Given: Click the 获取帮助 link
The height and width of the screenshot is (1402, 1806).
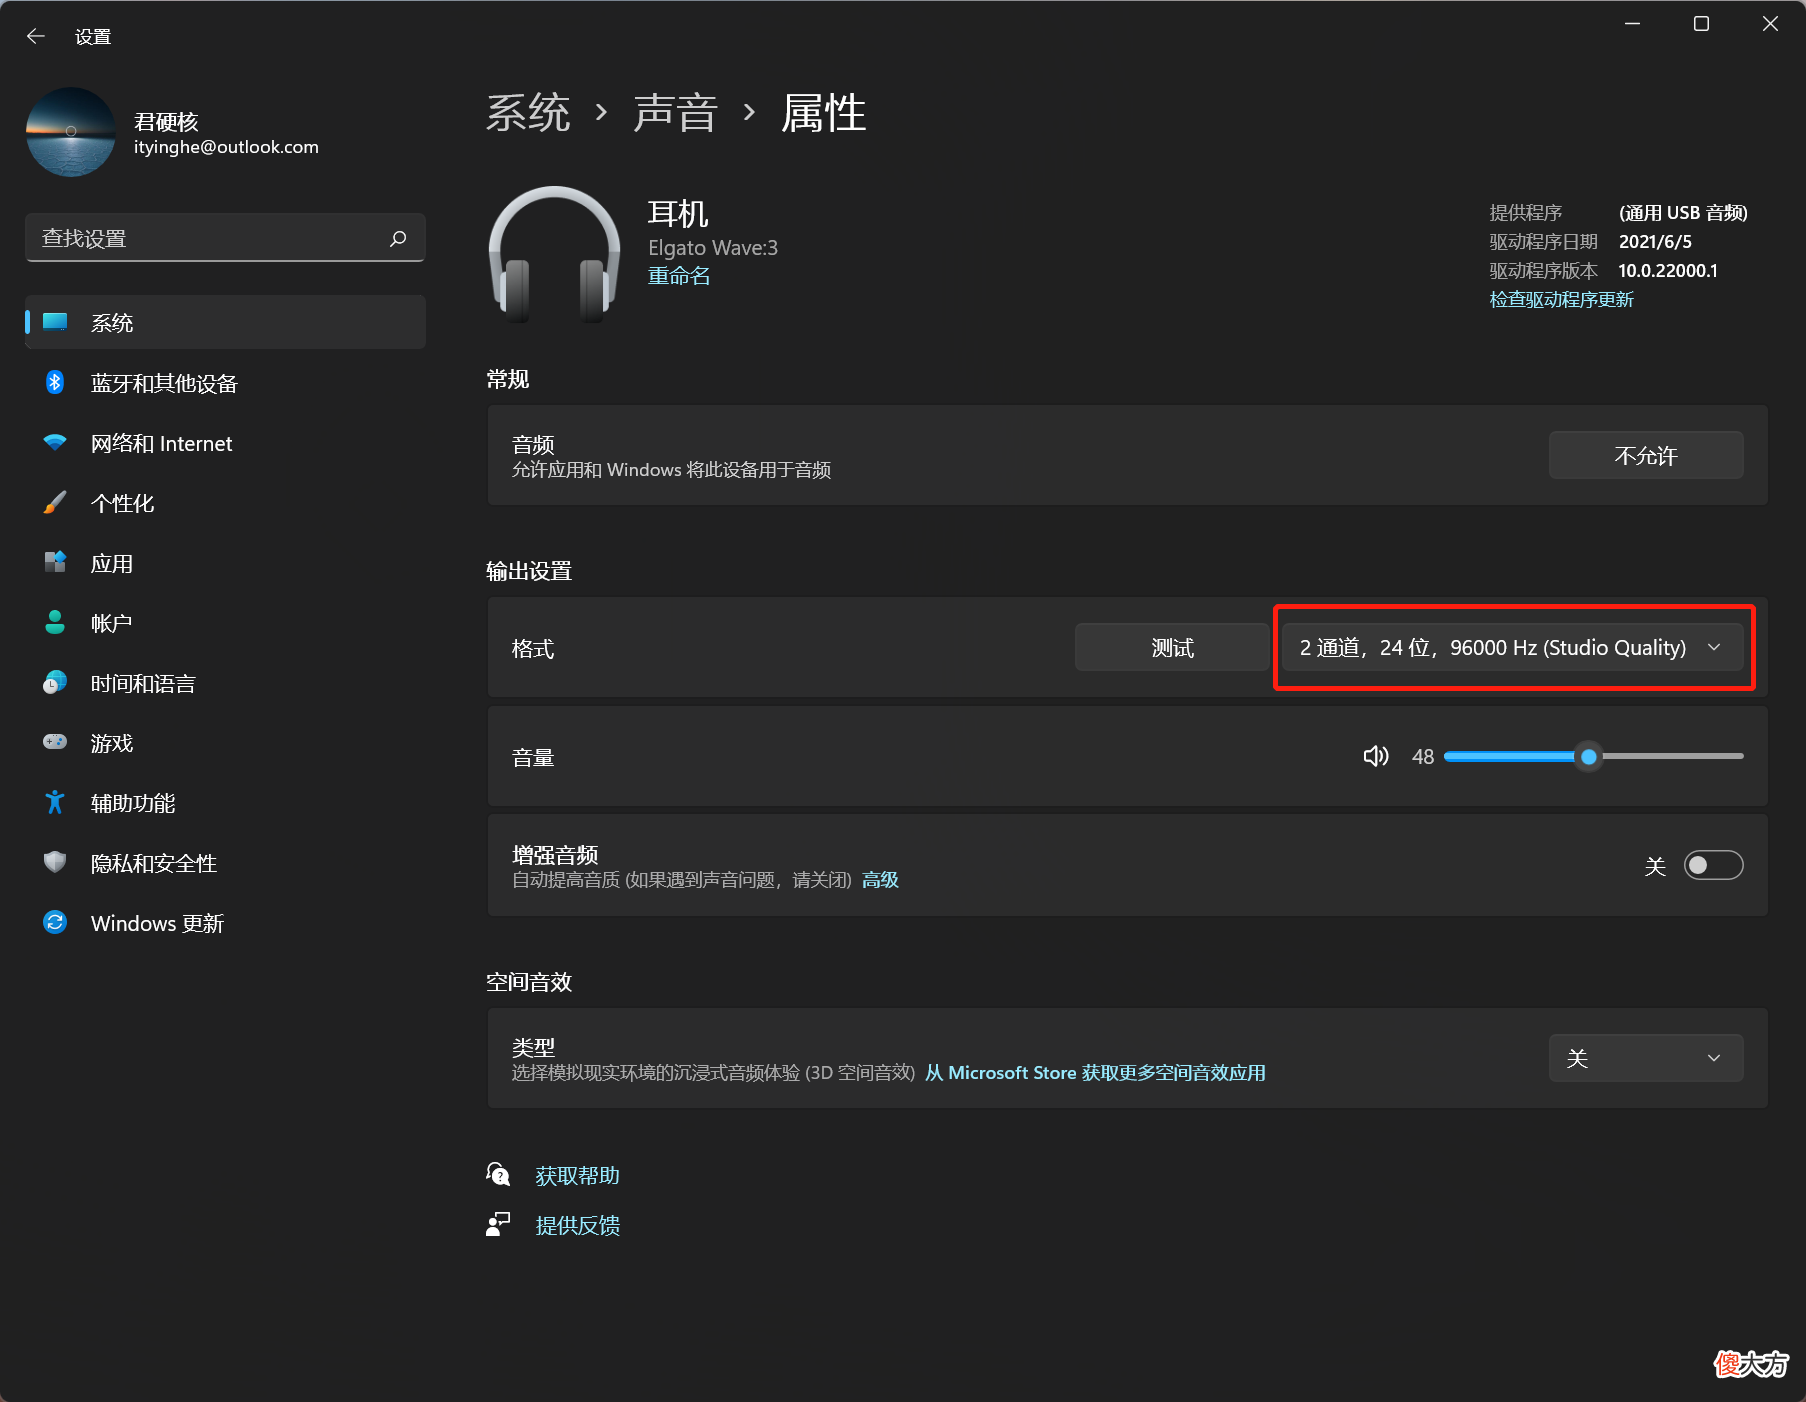Looking at the screenshot, I should (x=577, y=1175).
